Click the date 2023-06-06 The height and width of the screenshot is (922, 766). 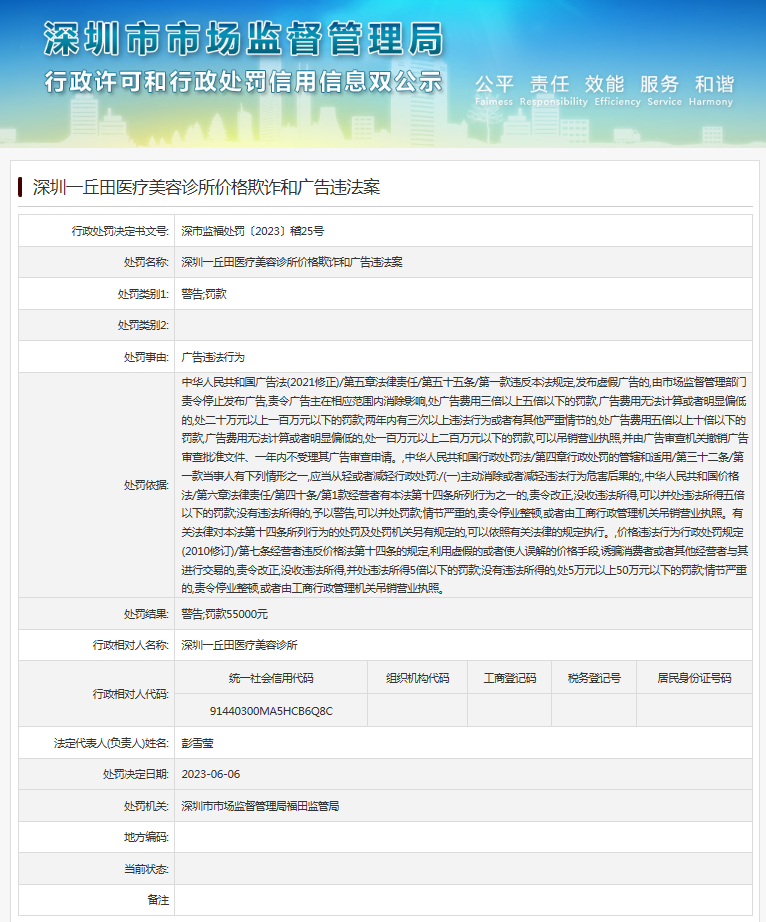(x=210, y=774)
